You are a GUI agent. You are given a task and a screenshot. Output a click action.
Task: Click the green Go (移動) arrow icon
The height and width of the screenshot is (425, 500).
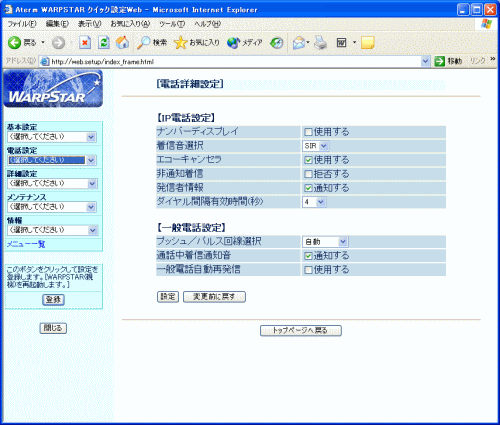pyautogui.click(x=440, y=61)
